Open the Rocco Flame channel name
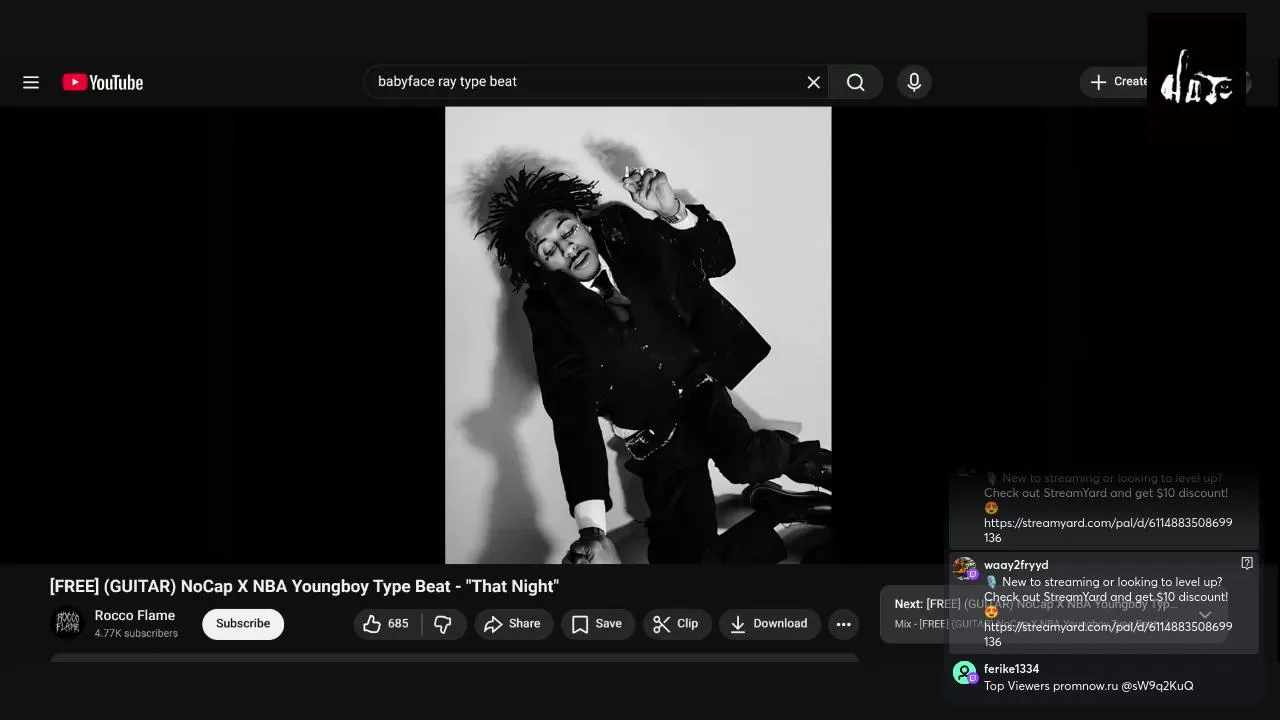The height and width of the screenshot is (720, 1280). tap(135, 616)
